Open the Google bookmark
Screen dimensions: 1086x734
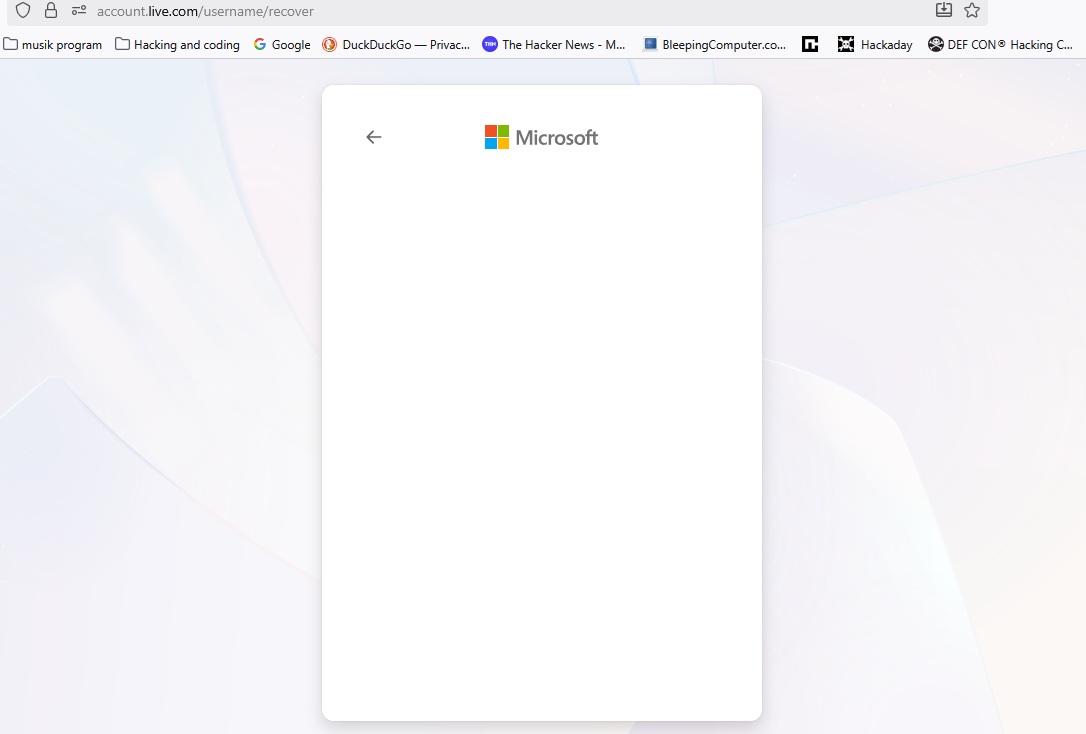[x=282, y=44]
